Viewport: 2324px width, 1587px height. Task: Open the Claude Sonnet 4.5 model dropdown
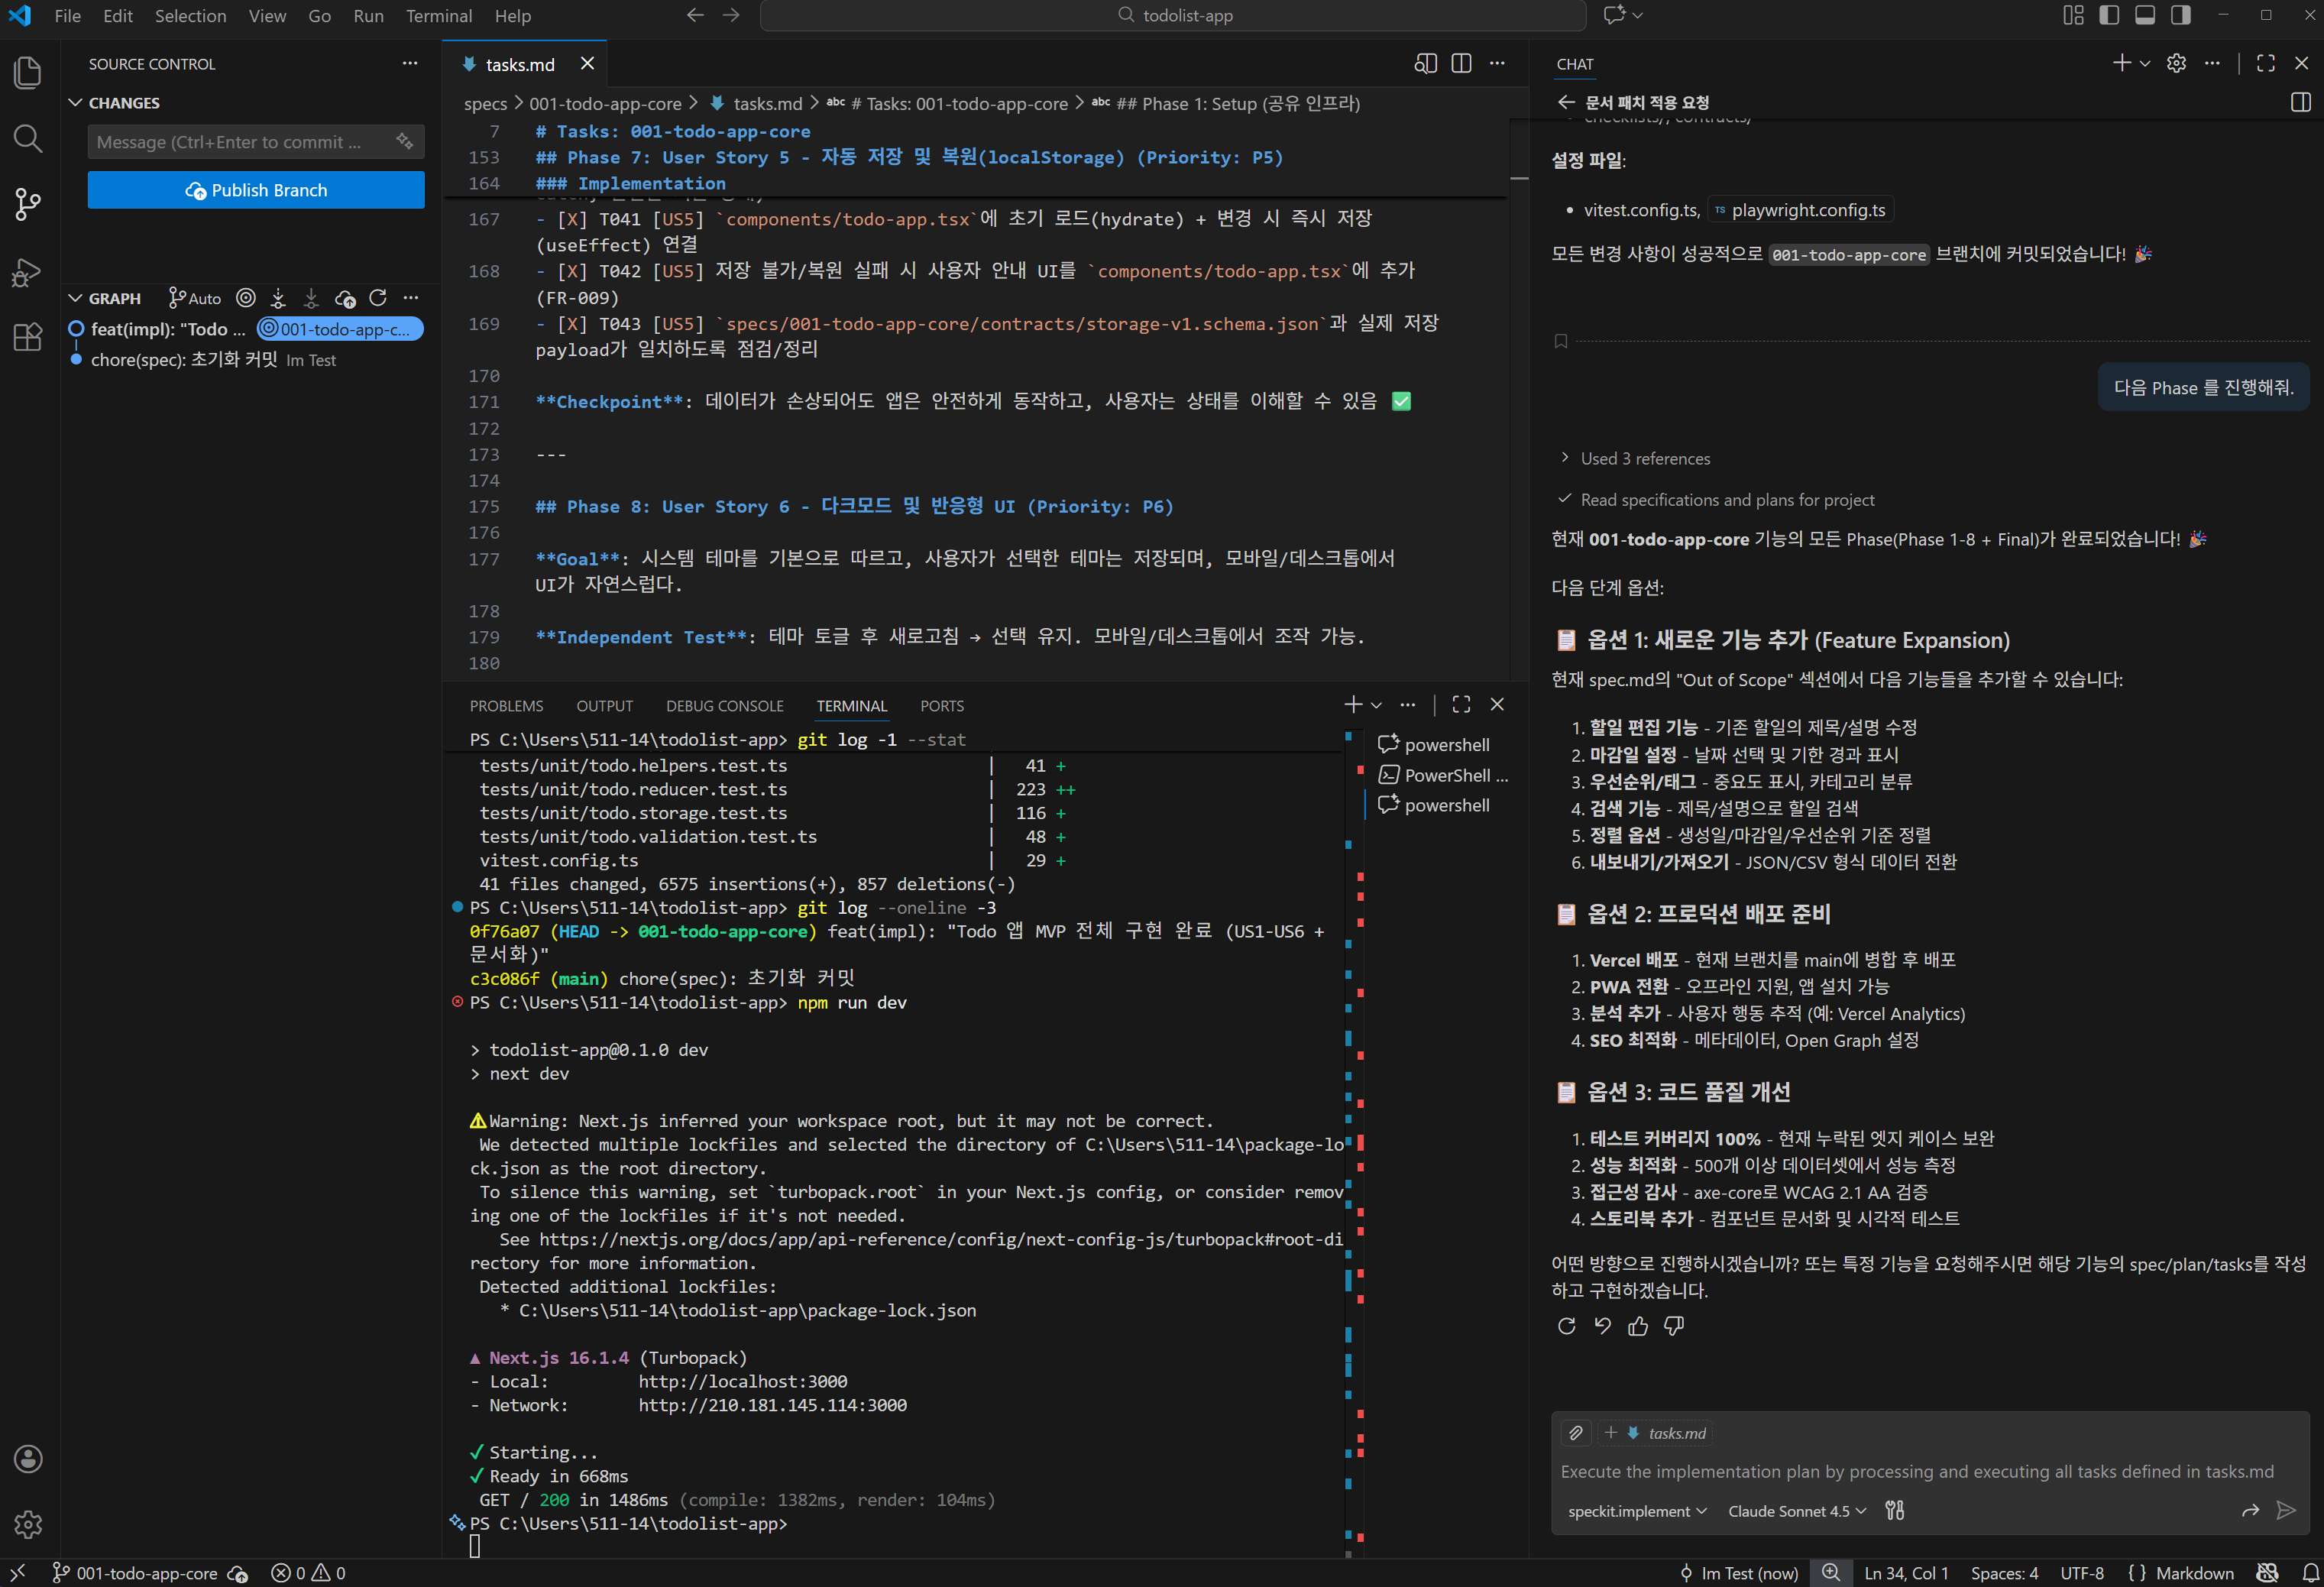1797,1511
